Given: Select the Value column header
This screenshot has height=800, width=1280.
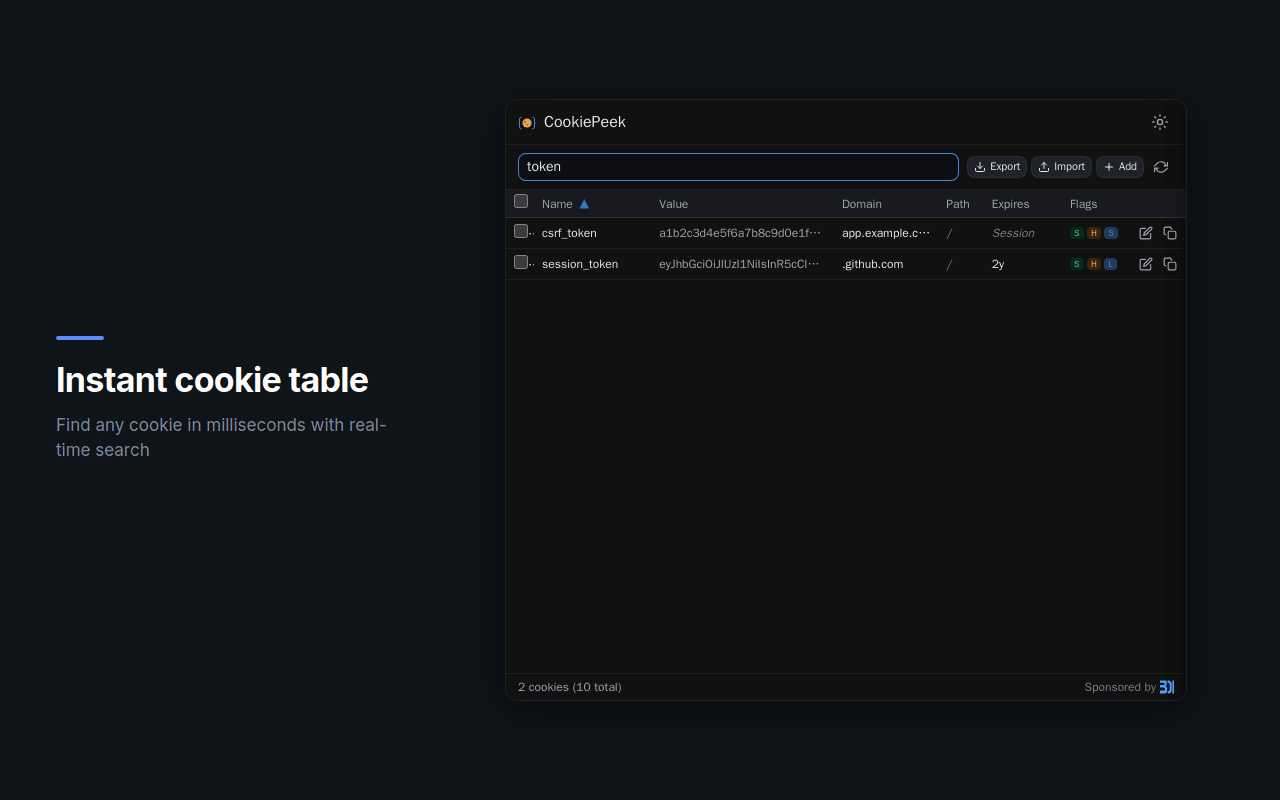Looking at the screenshot, I should (x=673, y=203).
